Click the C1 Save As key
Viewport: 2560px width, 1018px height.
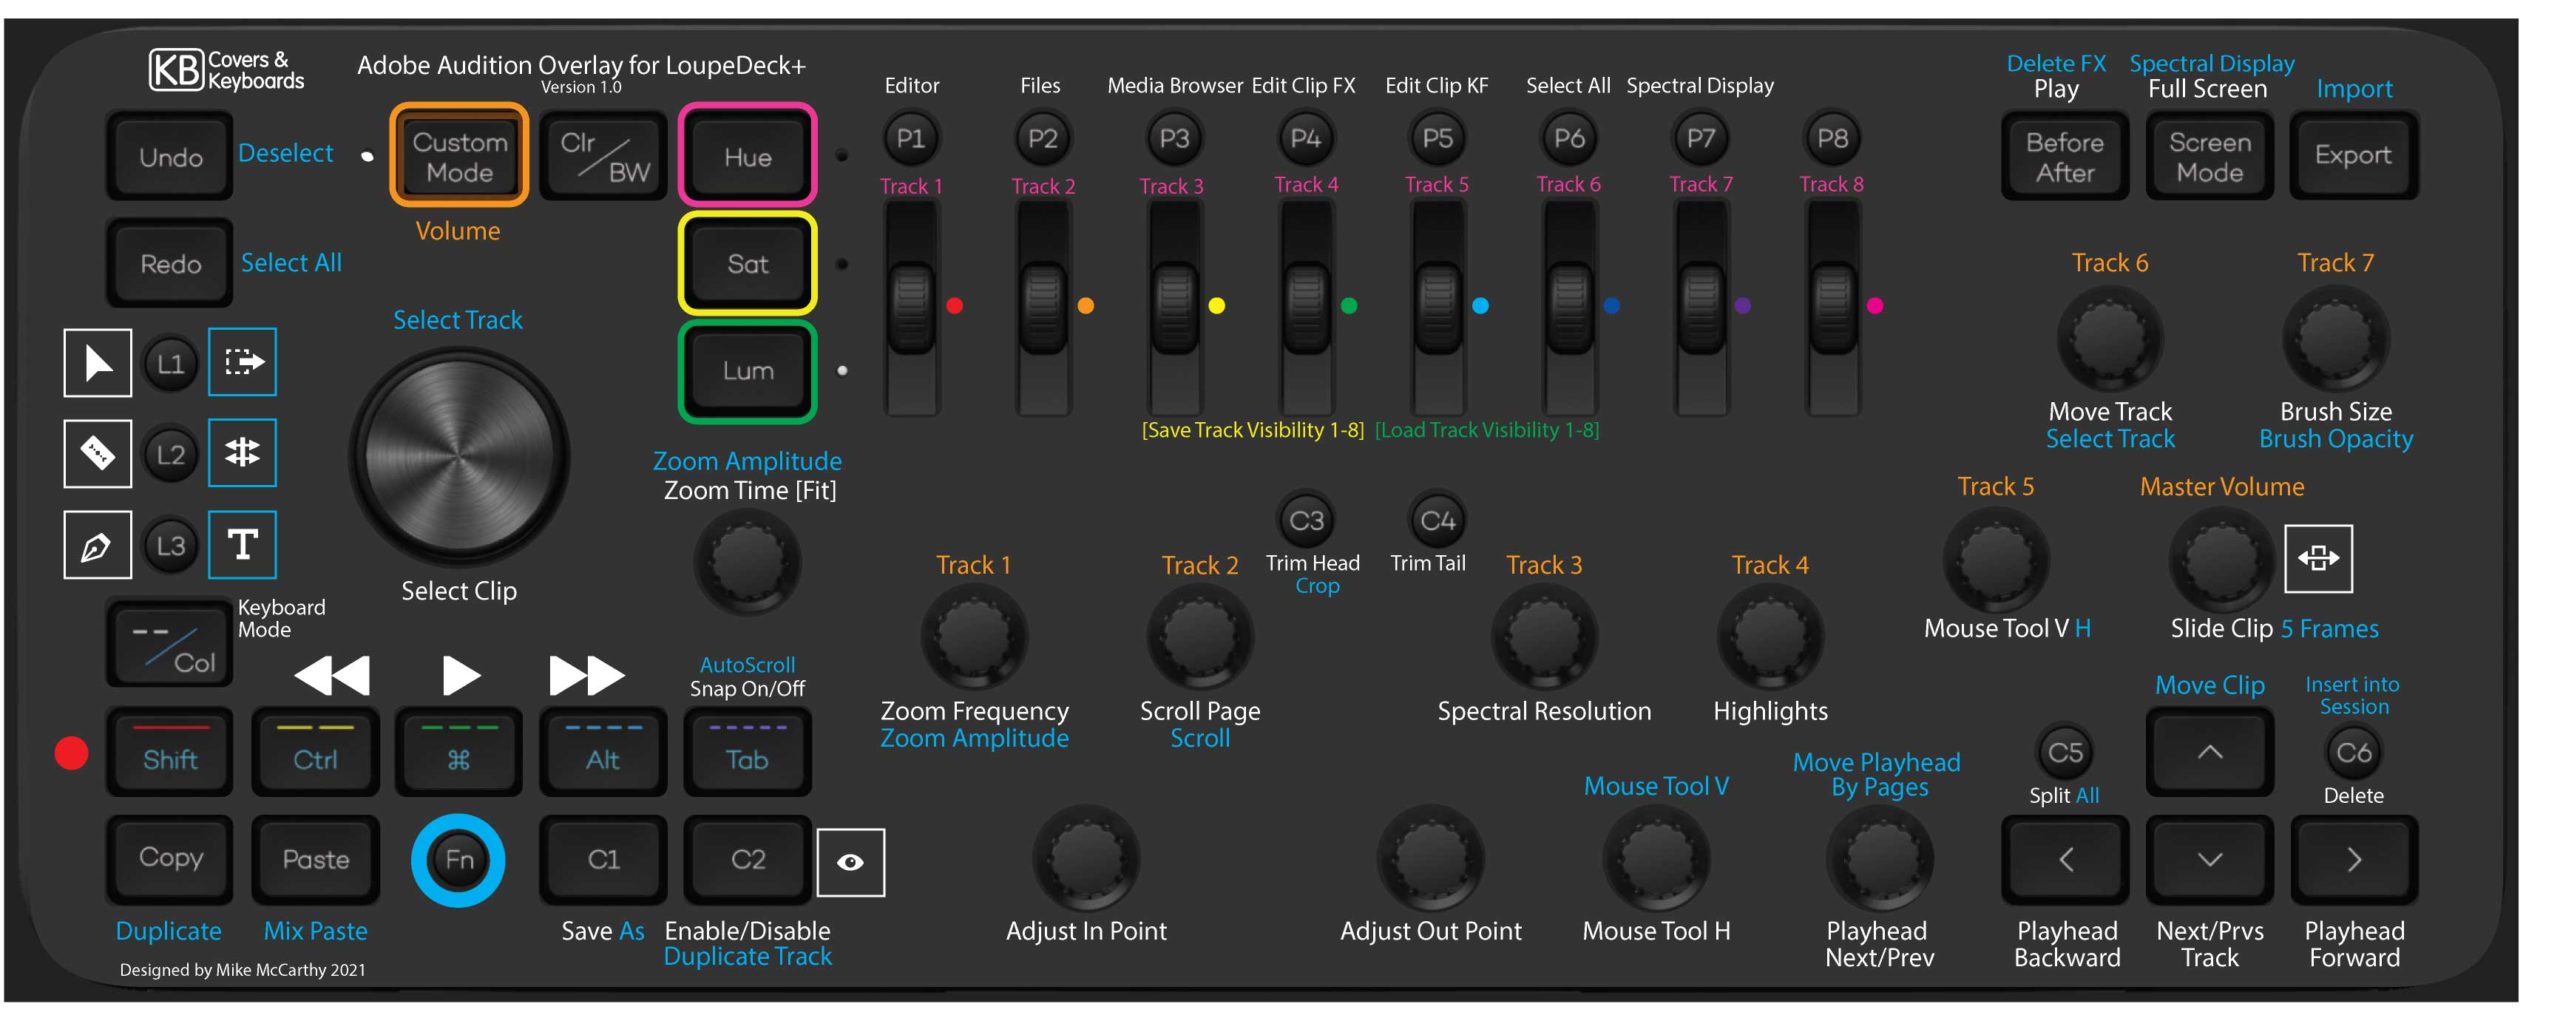tap(603, 860)
